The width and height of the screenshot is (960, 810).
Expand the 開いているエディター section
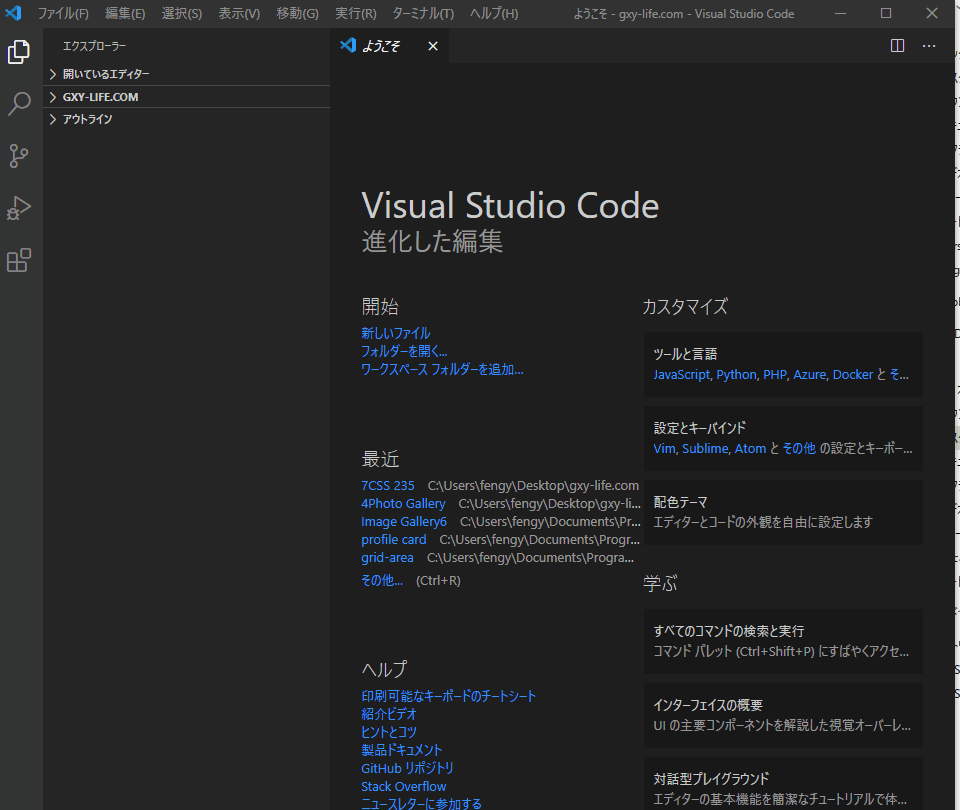pyautogui.click(x=105, y=74)
